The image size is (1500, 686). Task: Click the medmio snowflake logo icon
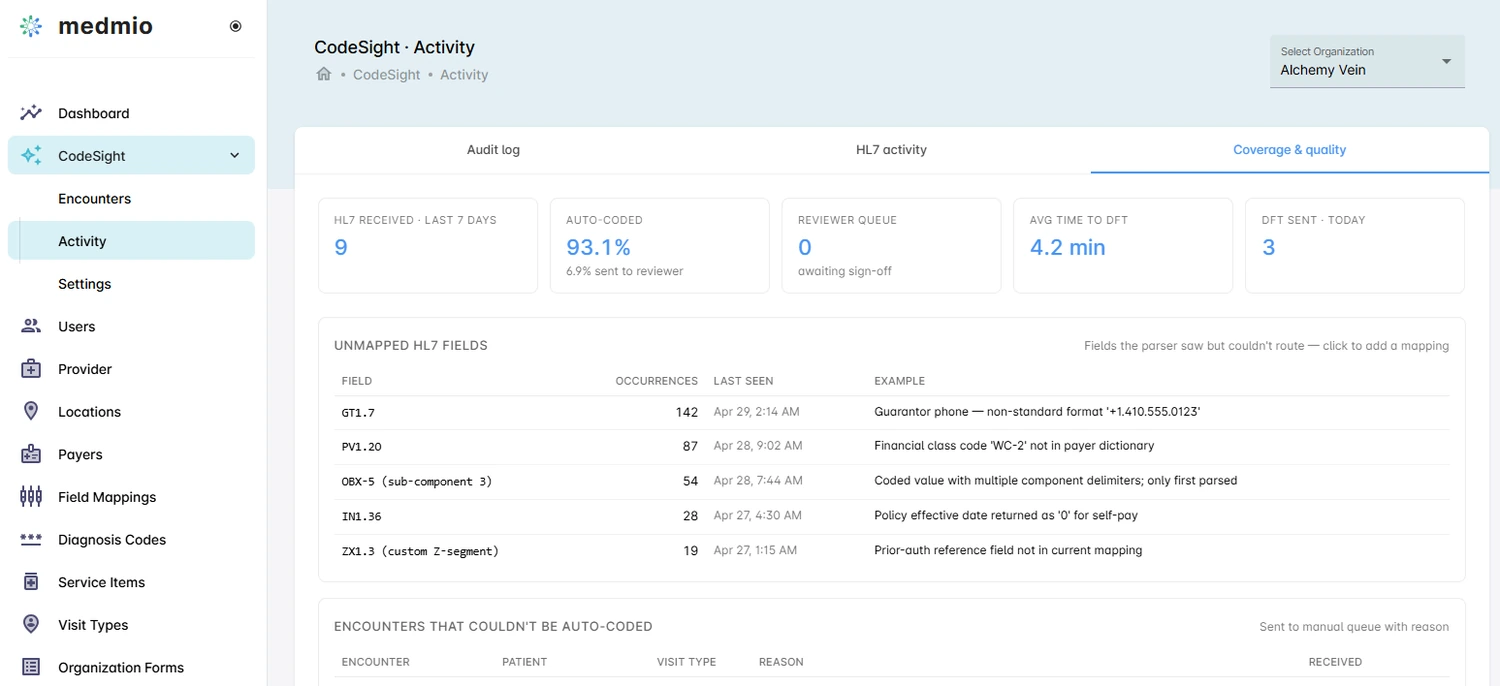pyautogui.click(x=31, y=27)
